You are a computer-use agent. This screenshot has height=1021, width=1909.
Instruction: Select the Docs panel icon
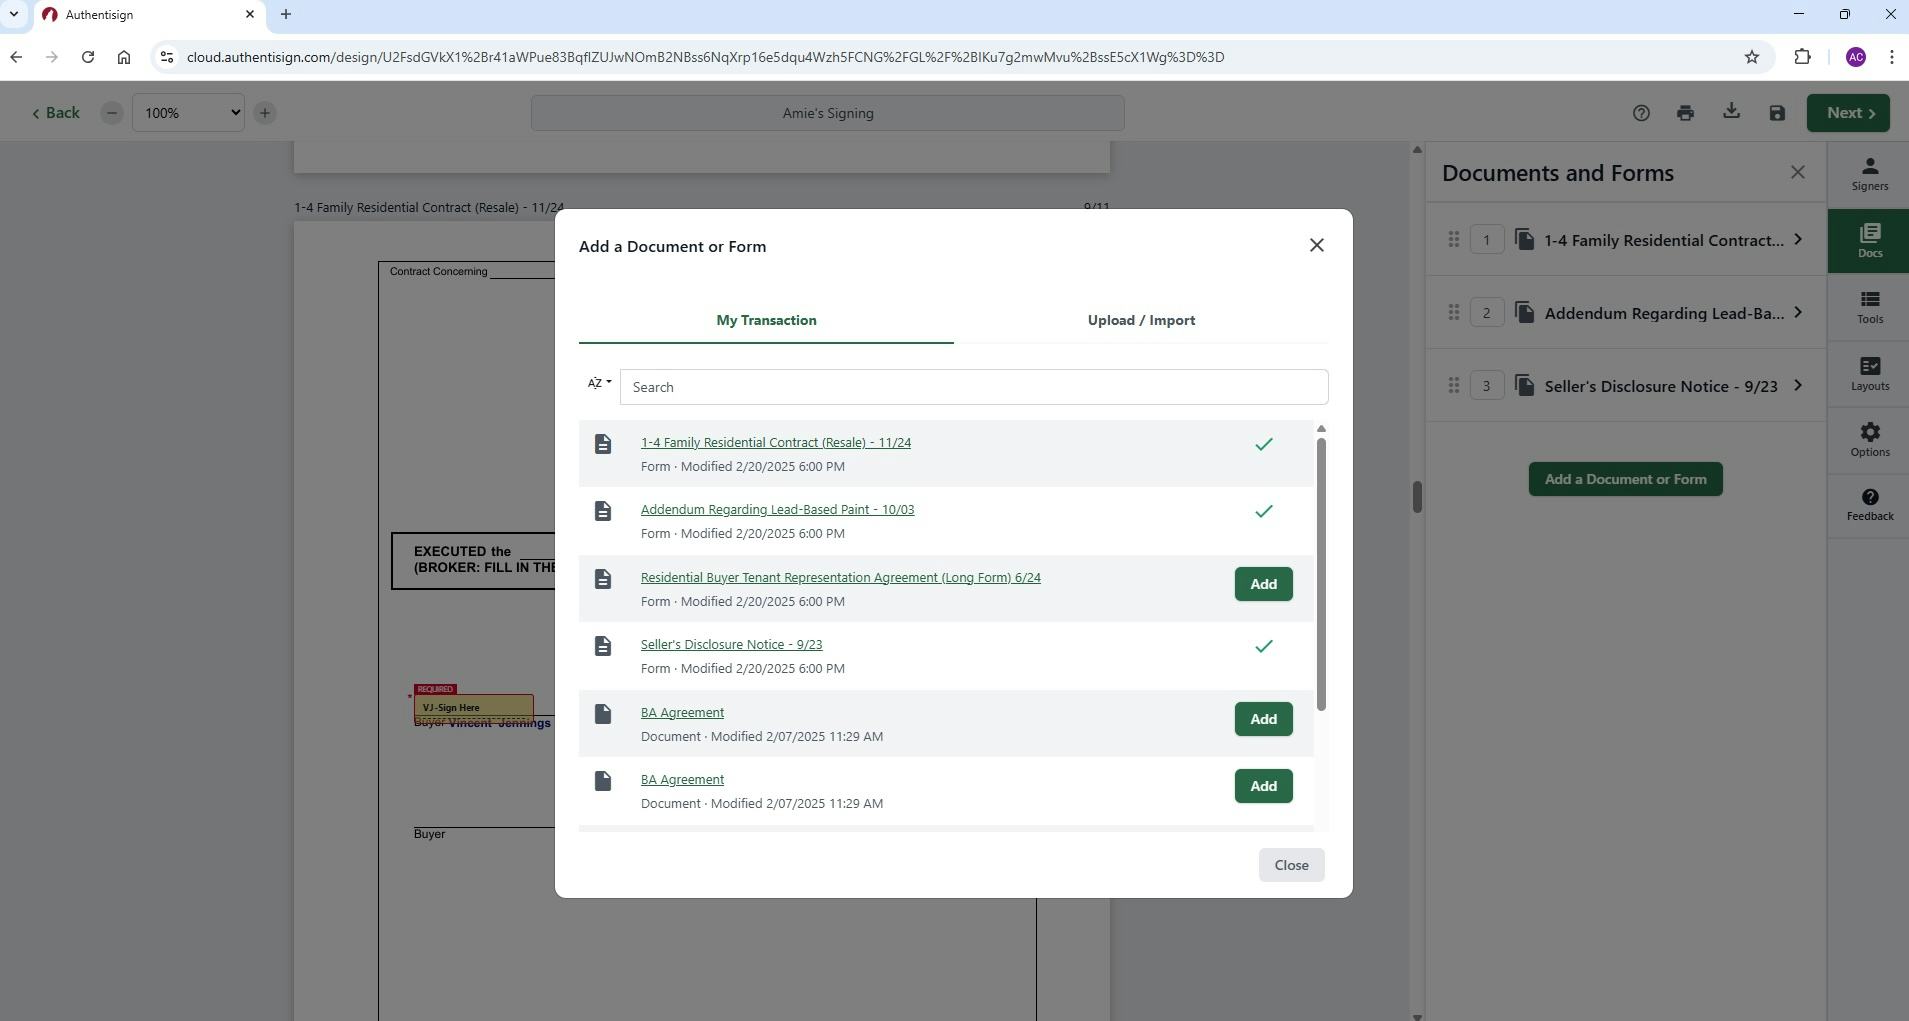1868,240
